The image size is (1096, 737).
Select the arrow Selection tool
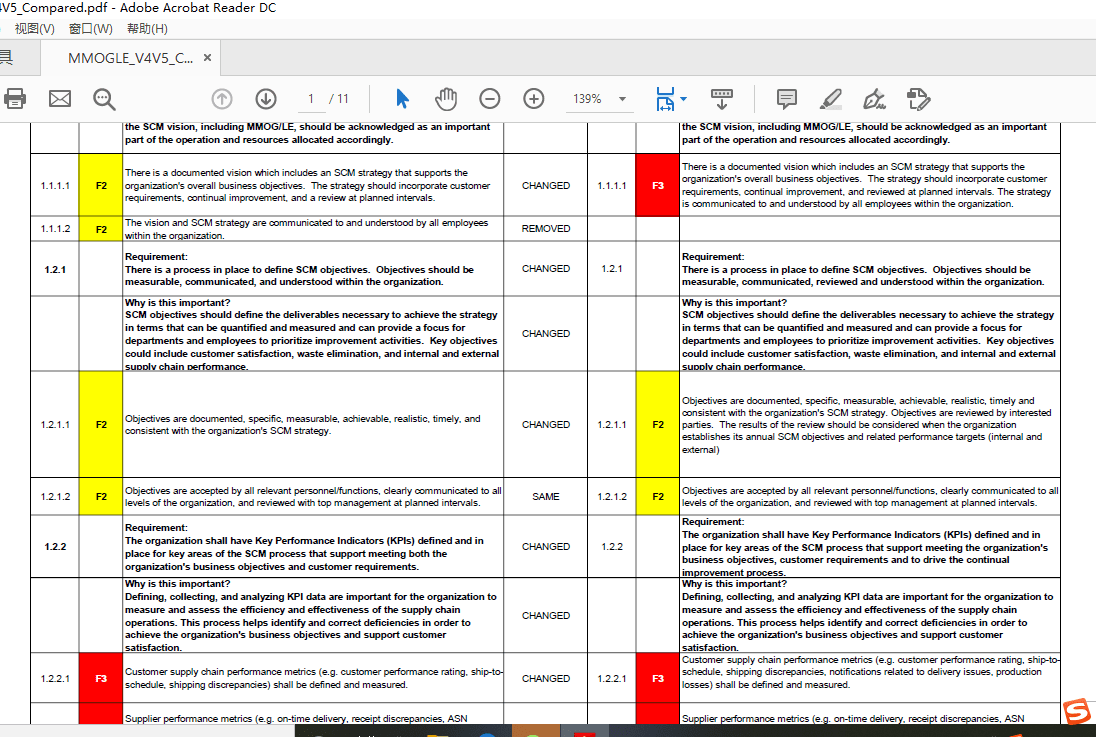402,98
